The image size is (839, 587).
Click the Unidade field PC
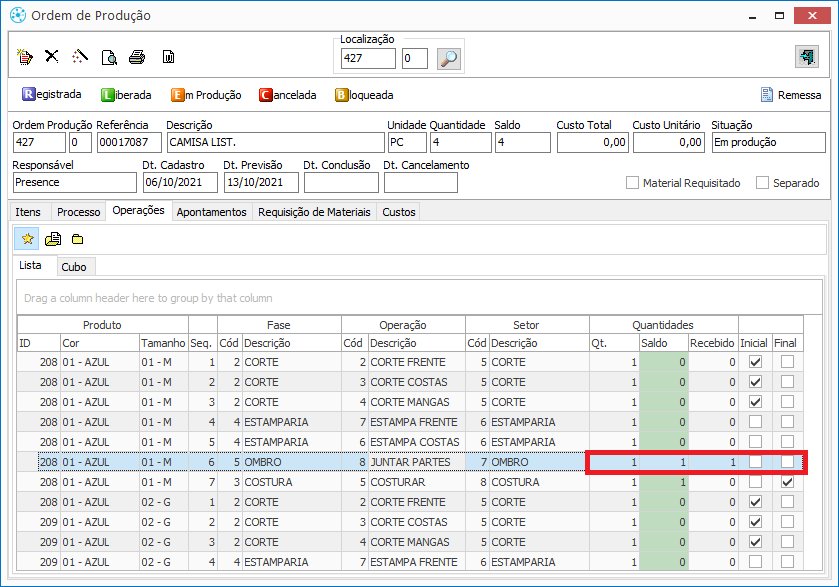click(407, 142)
